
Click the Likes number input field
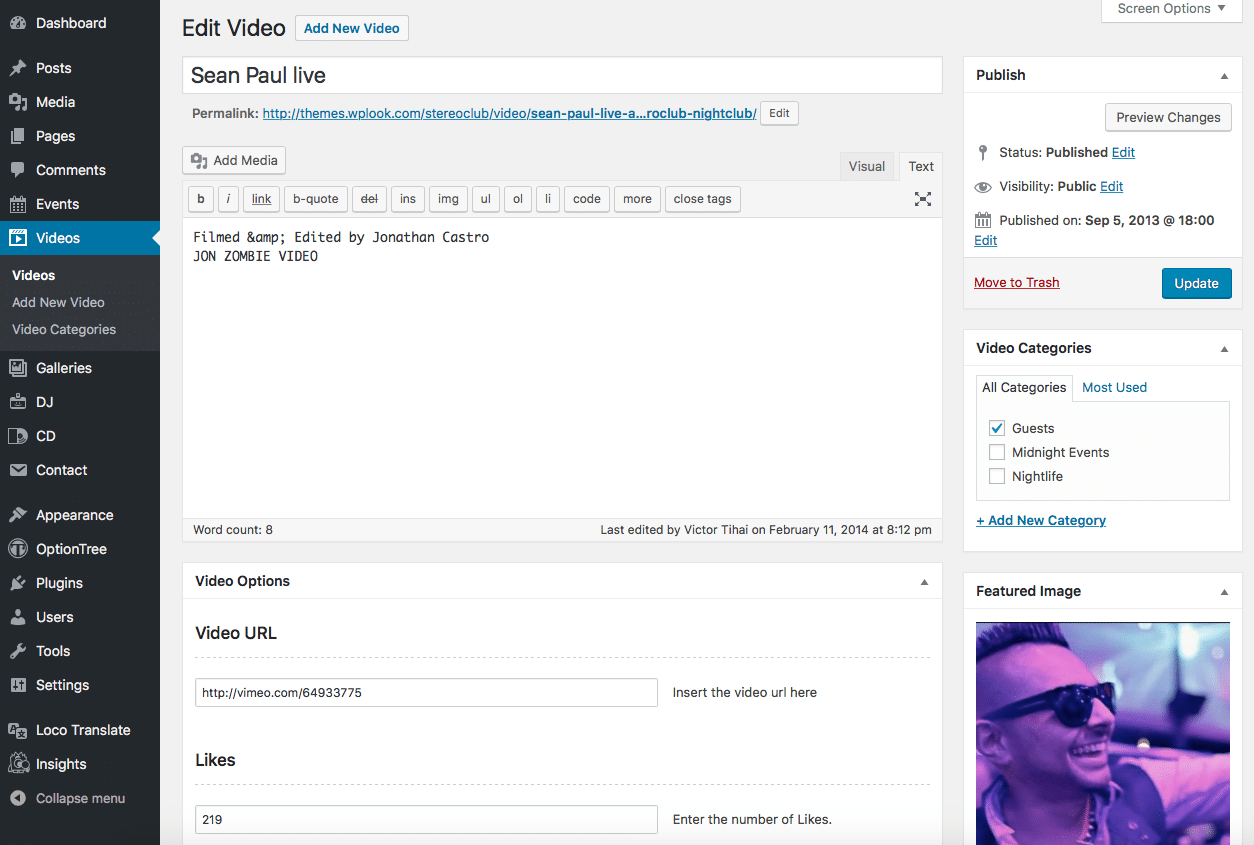[426, 819]
